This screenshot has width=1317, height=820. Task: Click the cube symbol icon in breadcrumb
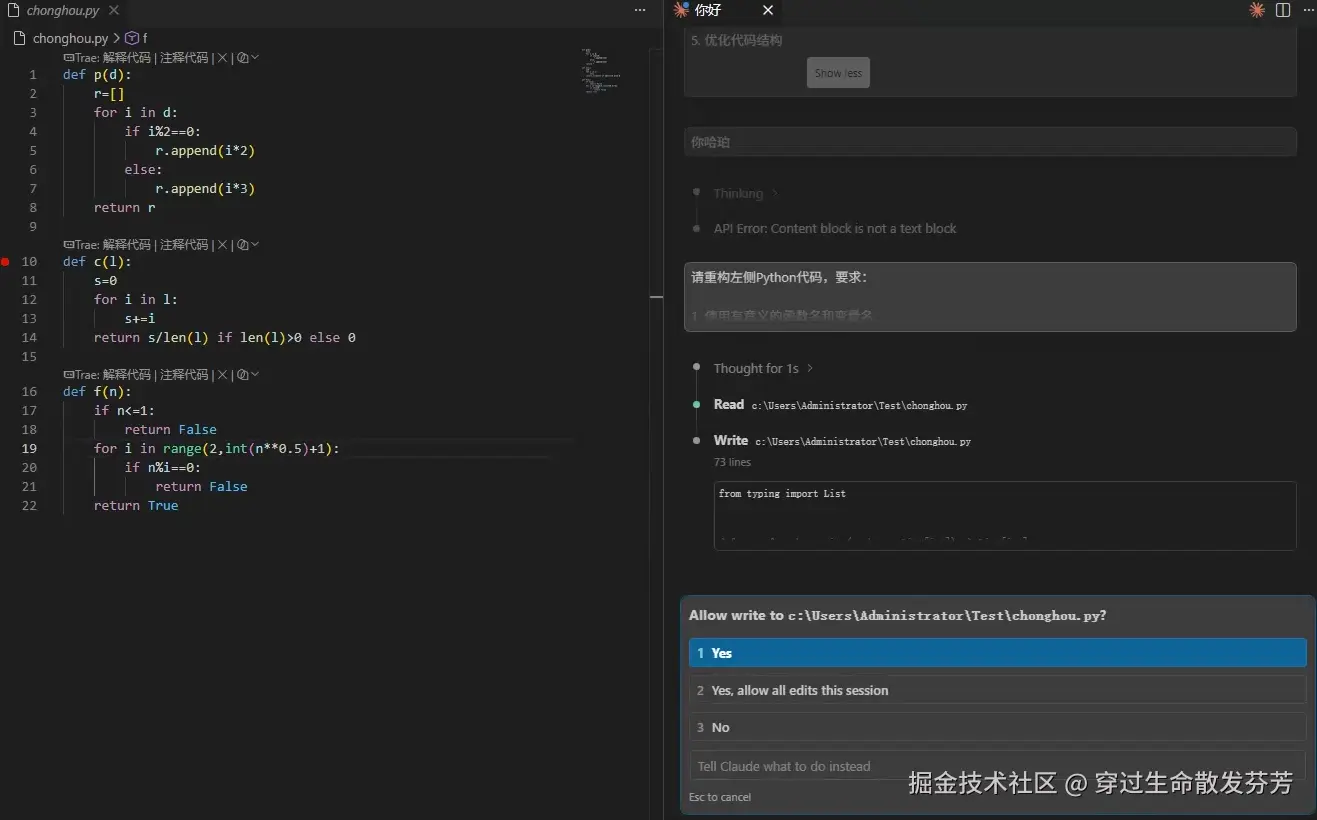tap(131, 38)
